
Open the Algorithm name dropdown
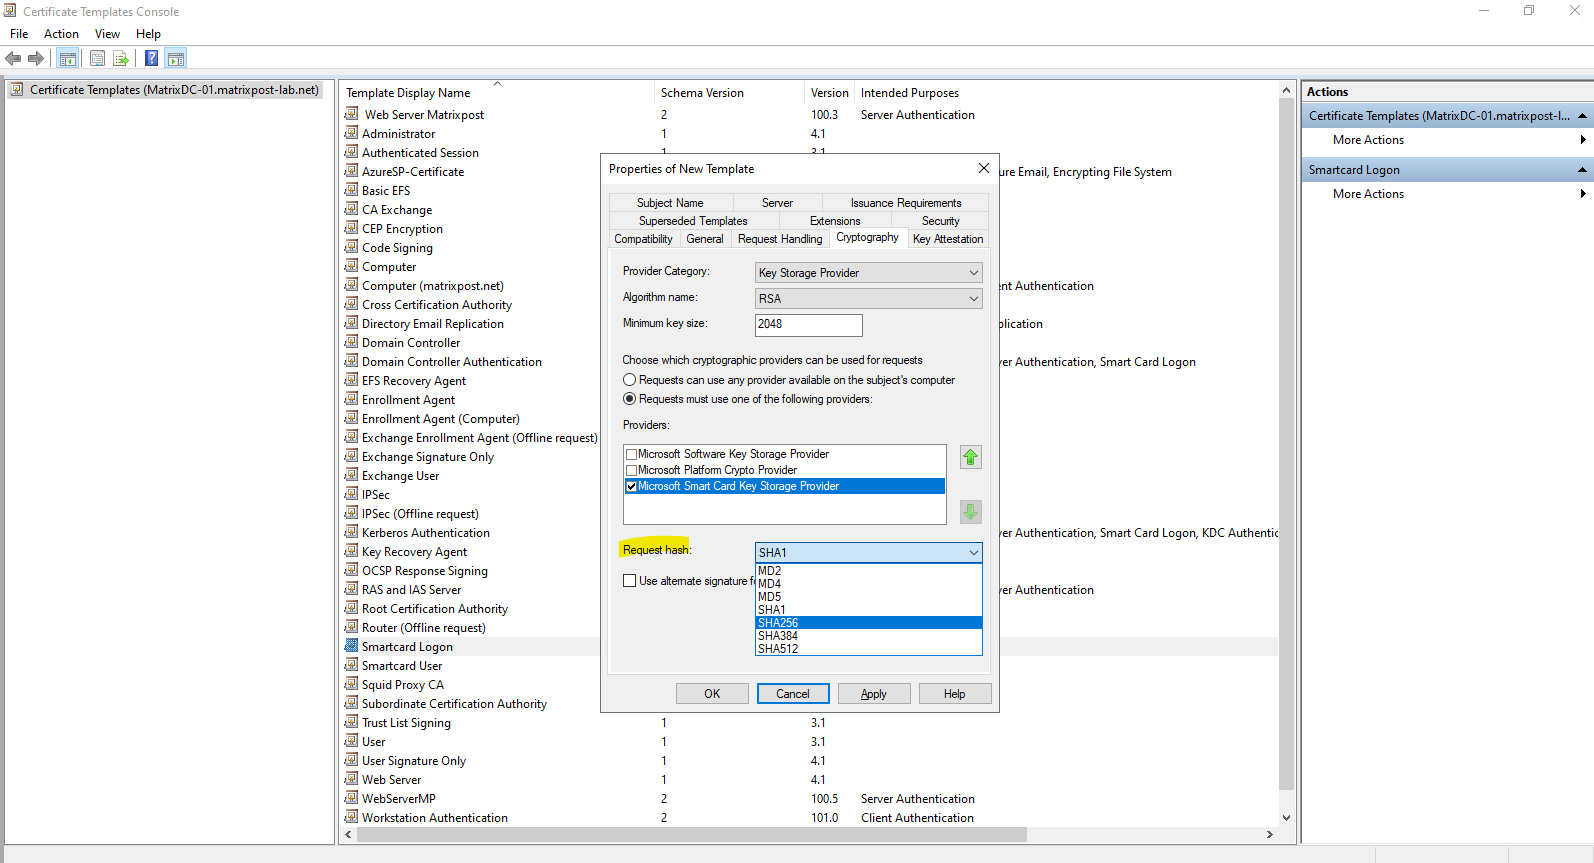pos(869,299)
